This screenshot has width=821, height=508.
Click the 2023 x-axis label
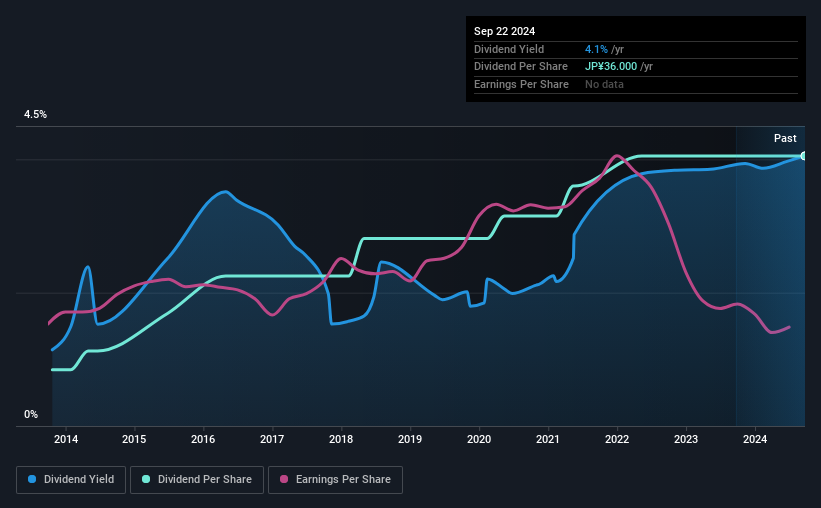[686, 439]
